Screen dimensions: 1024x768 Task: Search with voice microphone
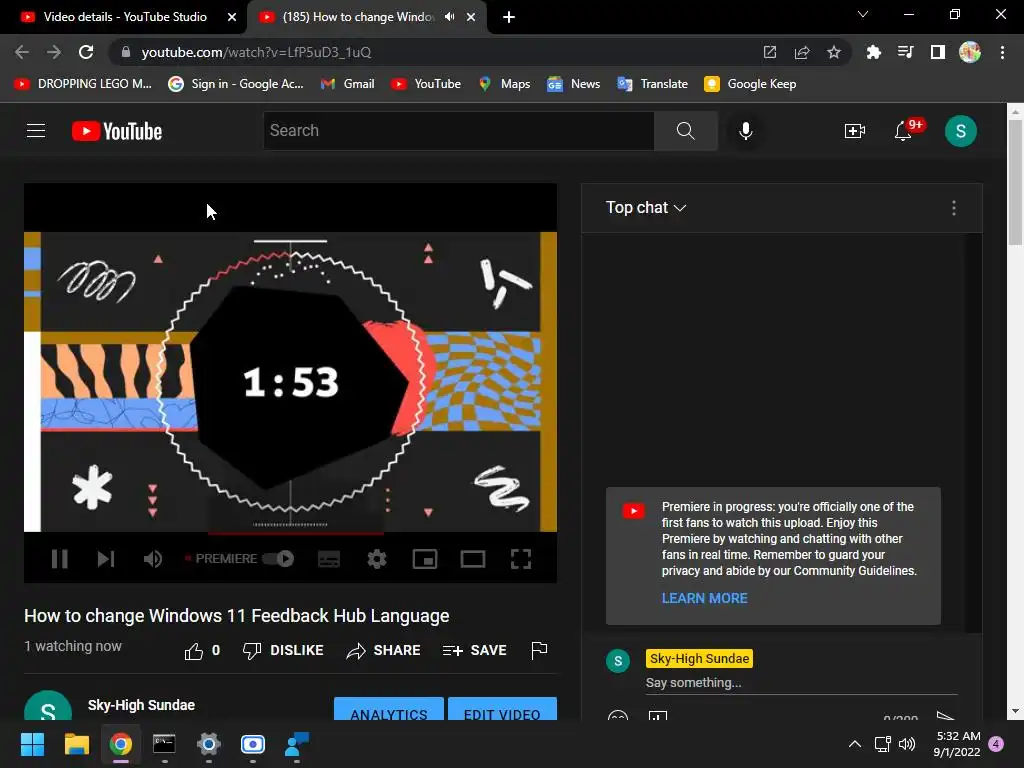[745, 131]
